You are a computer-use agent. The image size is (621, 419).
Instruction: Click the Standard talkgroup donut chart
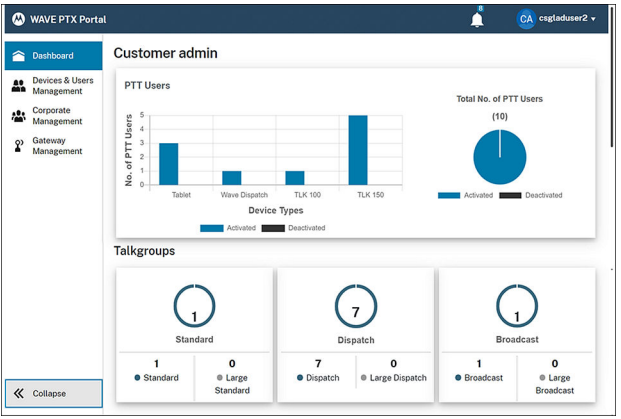click(x=194, y=305)
